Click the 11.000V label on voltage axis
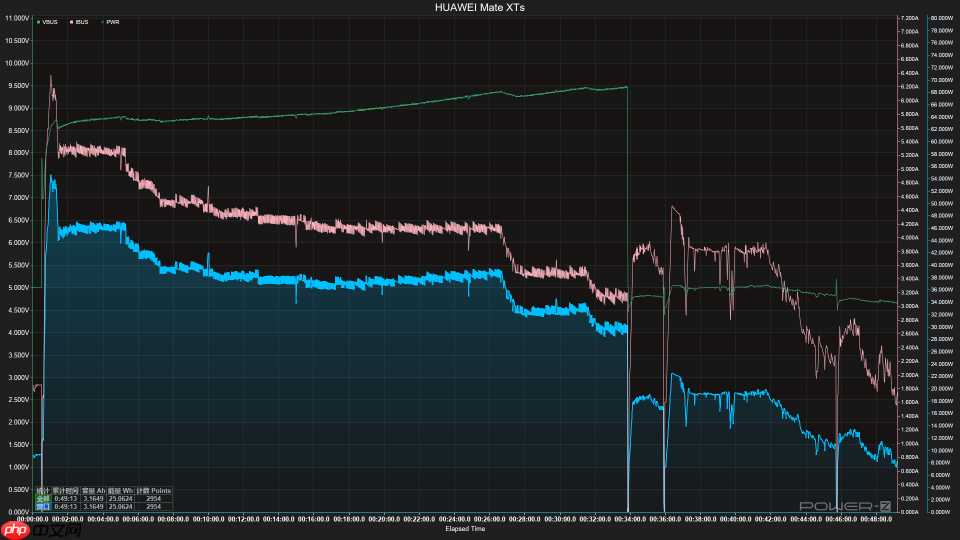Viewport: 960px width, 540px height. (x=16, y=40)
